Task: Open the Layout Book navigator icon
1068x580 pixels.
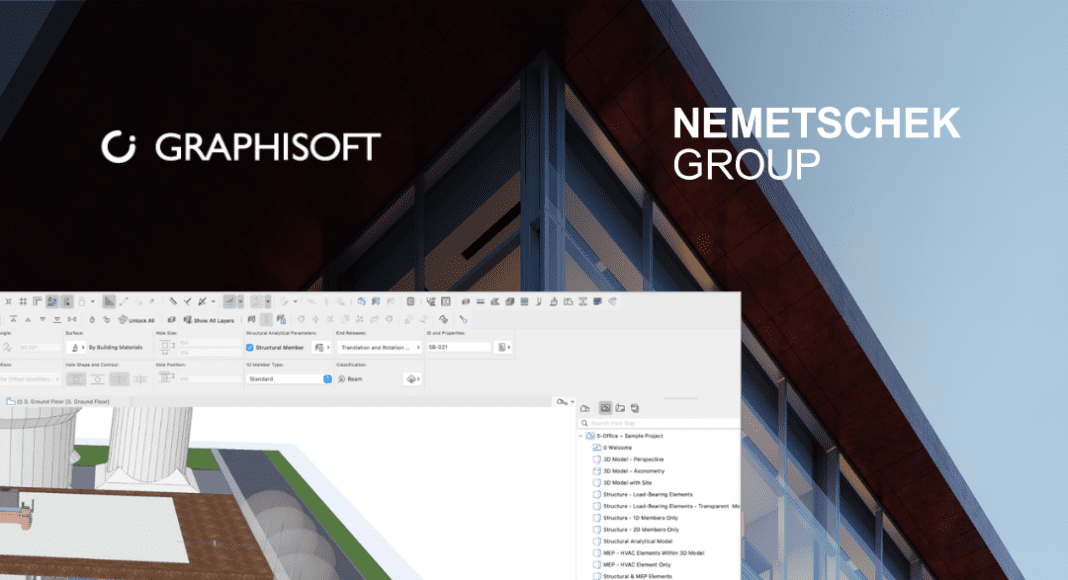Action: (620, 408)
